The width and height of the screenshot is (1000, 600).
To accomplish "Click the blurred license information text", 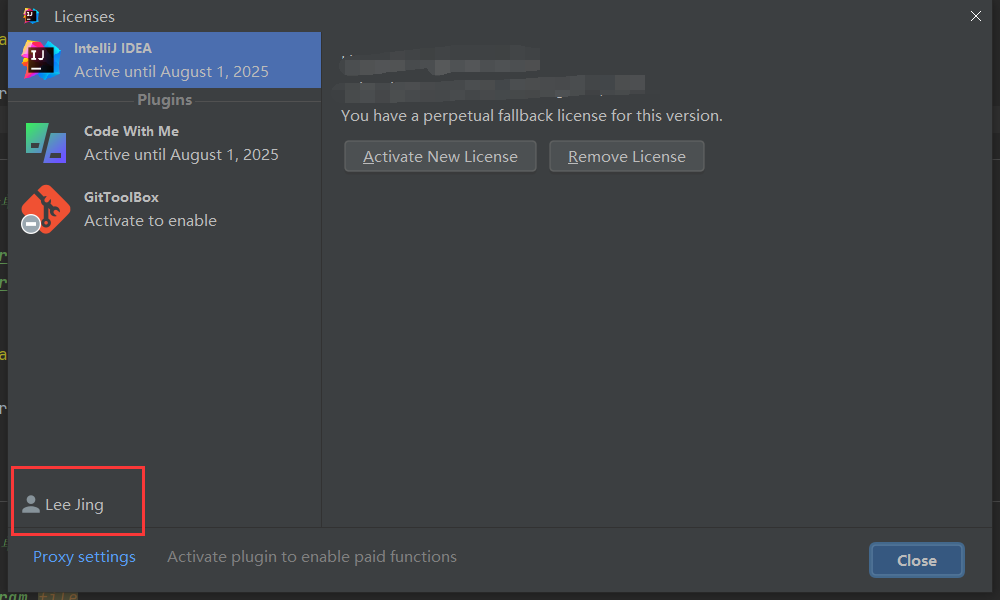I will click(x=493, y=75).
